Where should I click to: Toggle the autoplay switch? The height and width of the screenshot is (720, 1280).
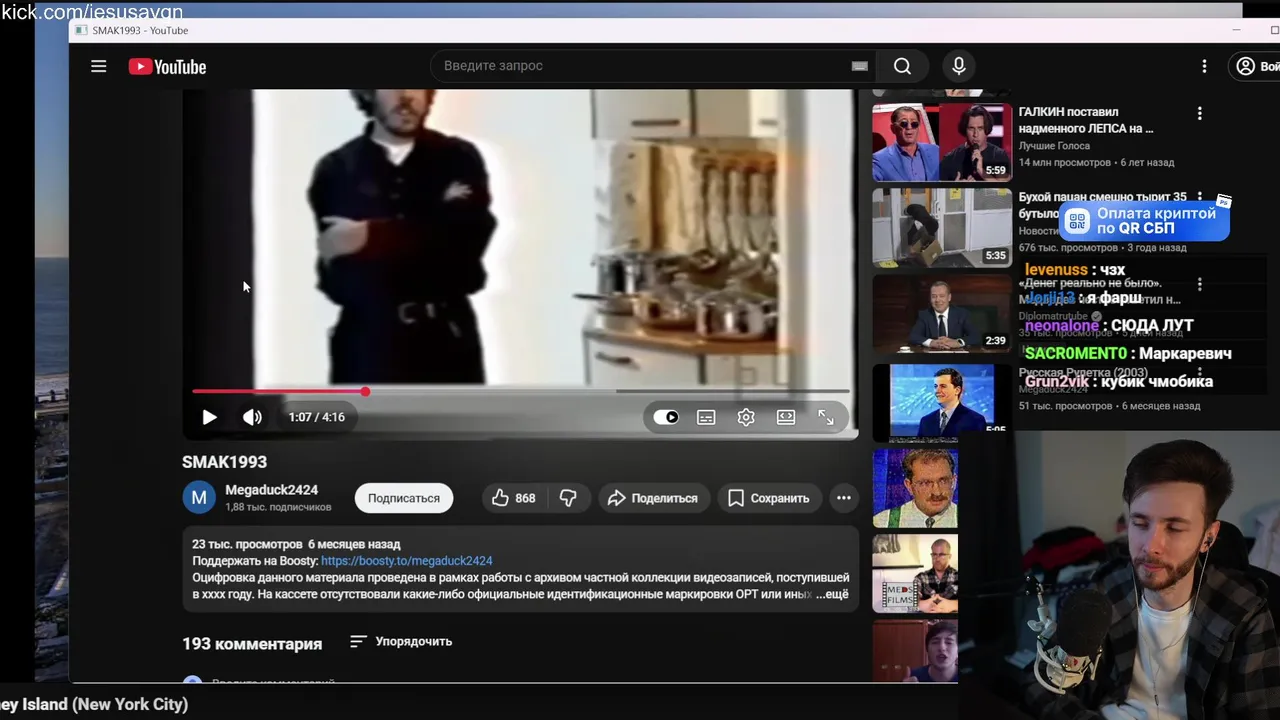pos(666,417)
